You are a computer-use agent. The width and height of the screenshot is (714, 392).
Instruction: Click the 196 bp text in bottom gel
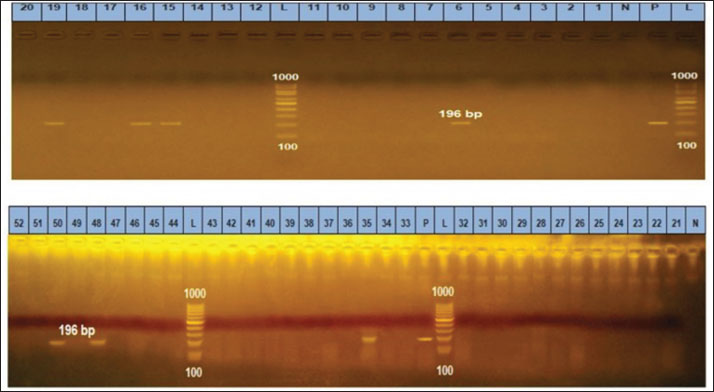click(x=77, y=330)
